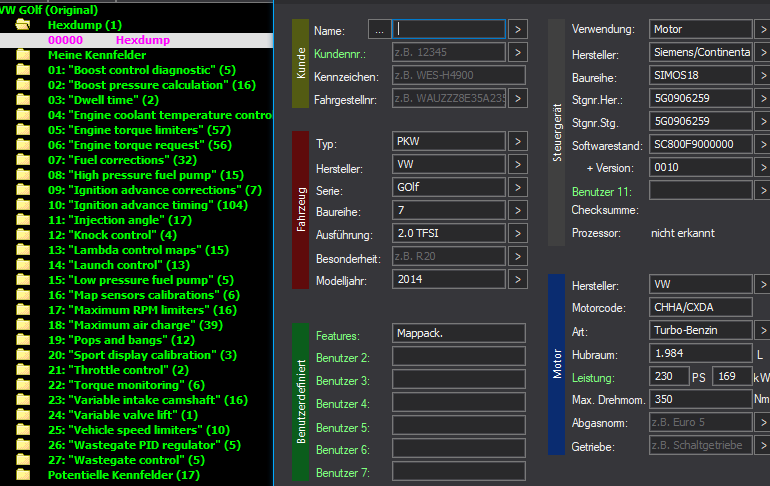Click folder icon of Fuel corrections
Image resolution: width=770 pixels, height=486 pixels.
point(23,160)
